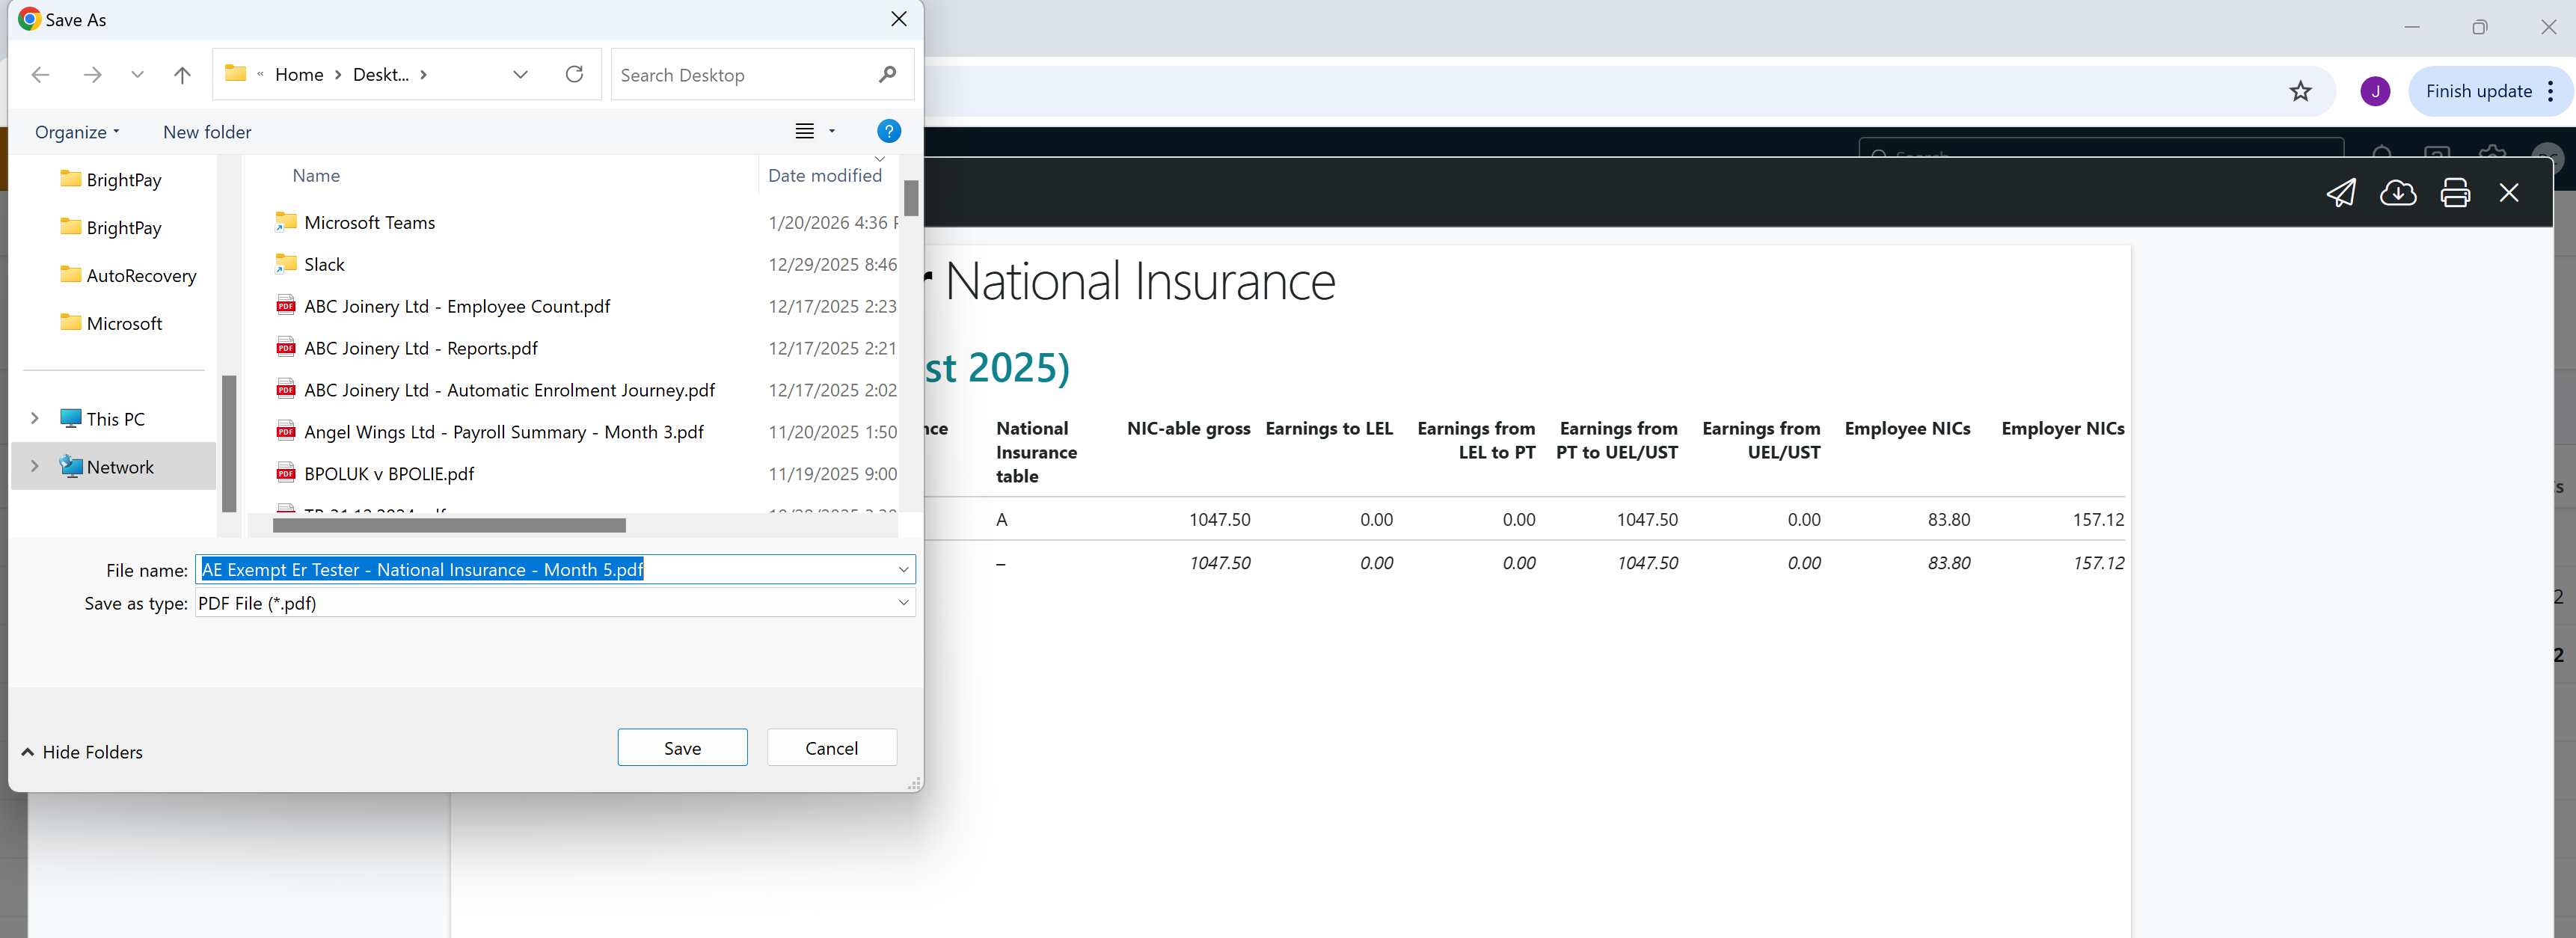
Task: Collapse with Hide Folders
Action: point(82,752)
